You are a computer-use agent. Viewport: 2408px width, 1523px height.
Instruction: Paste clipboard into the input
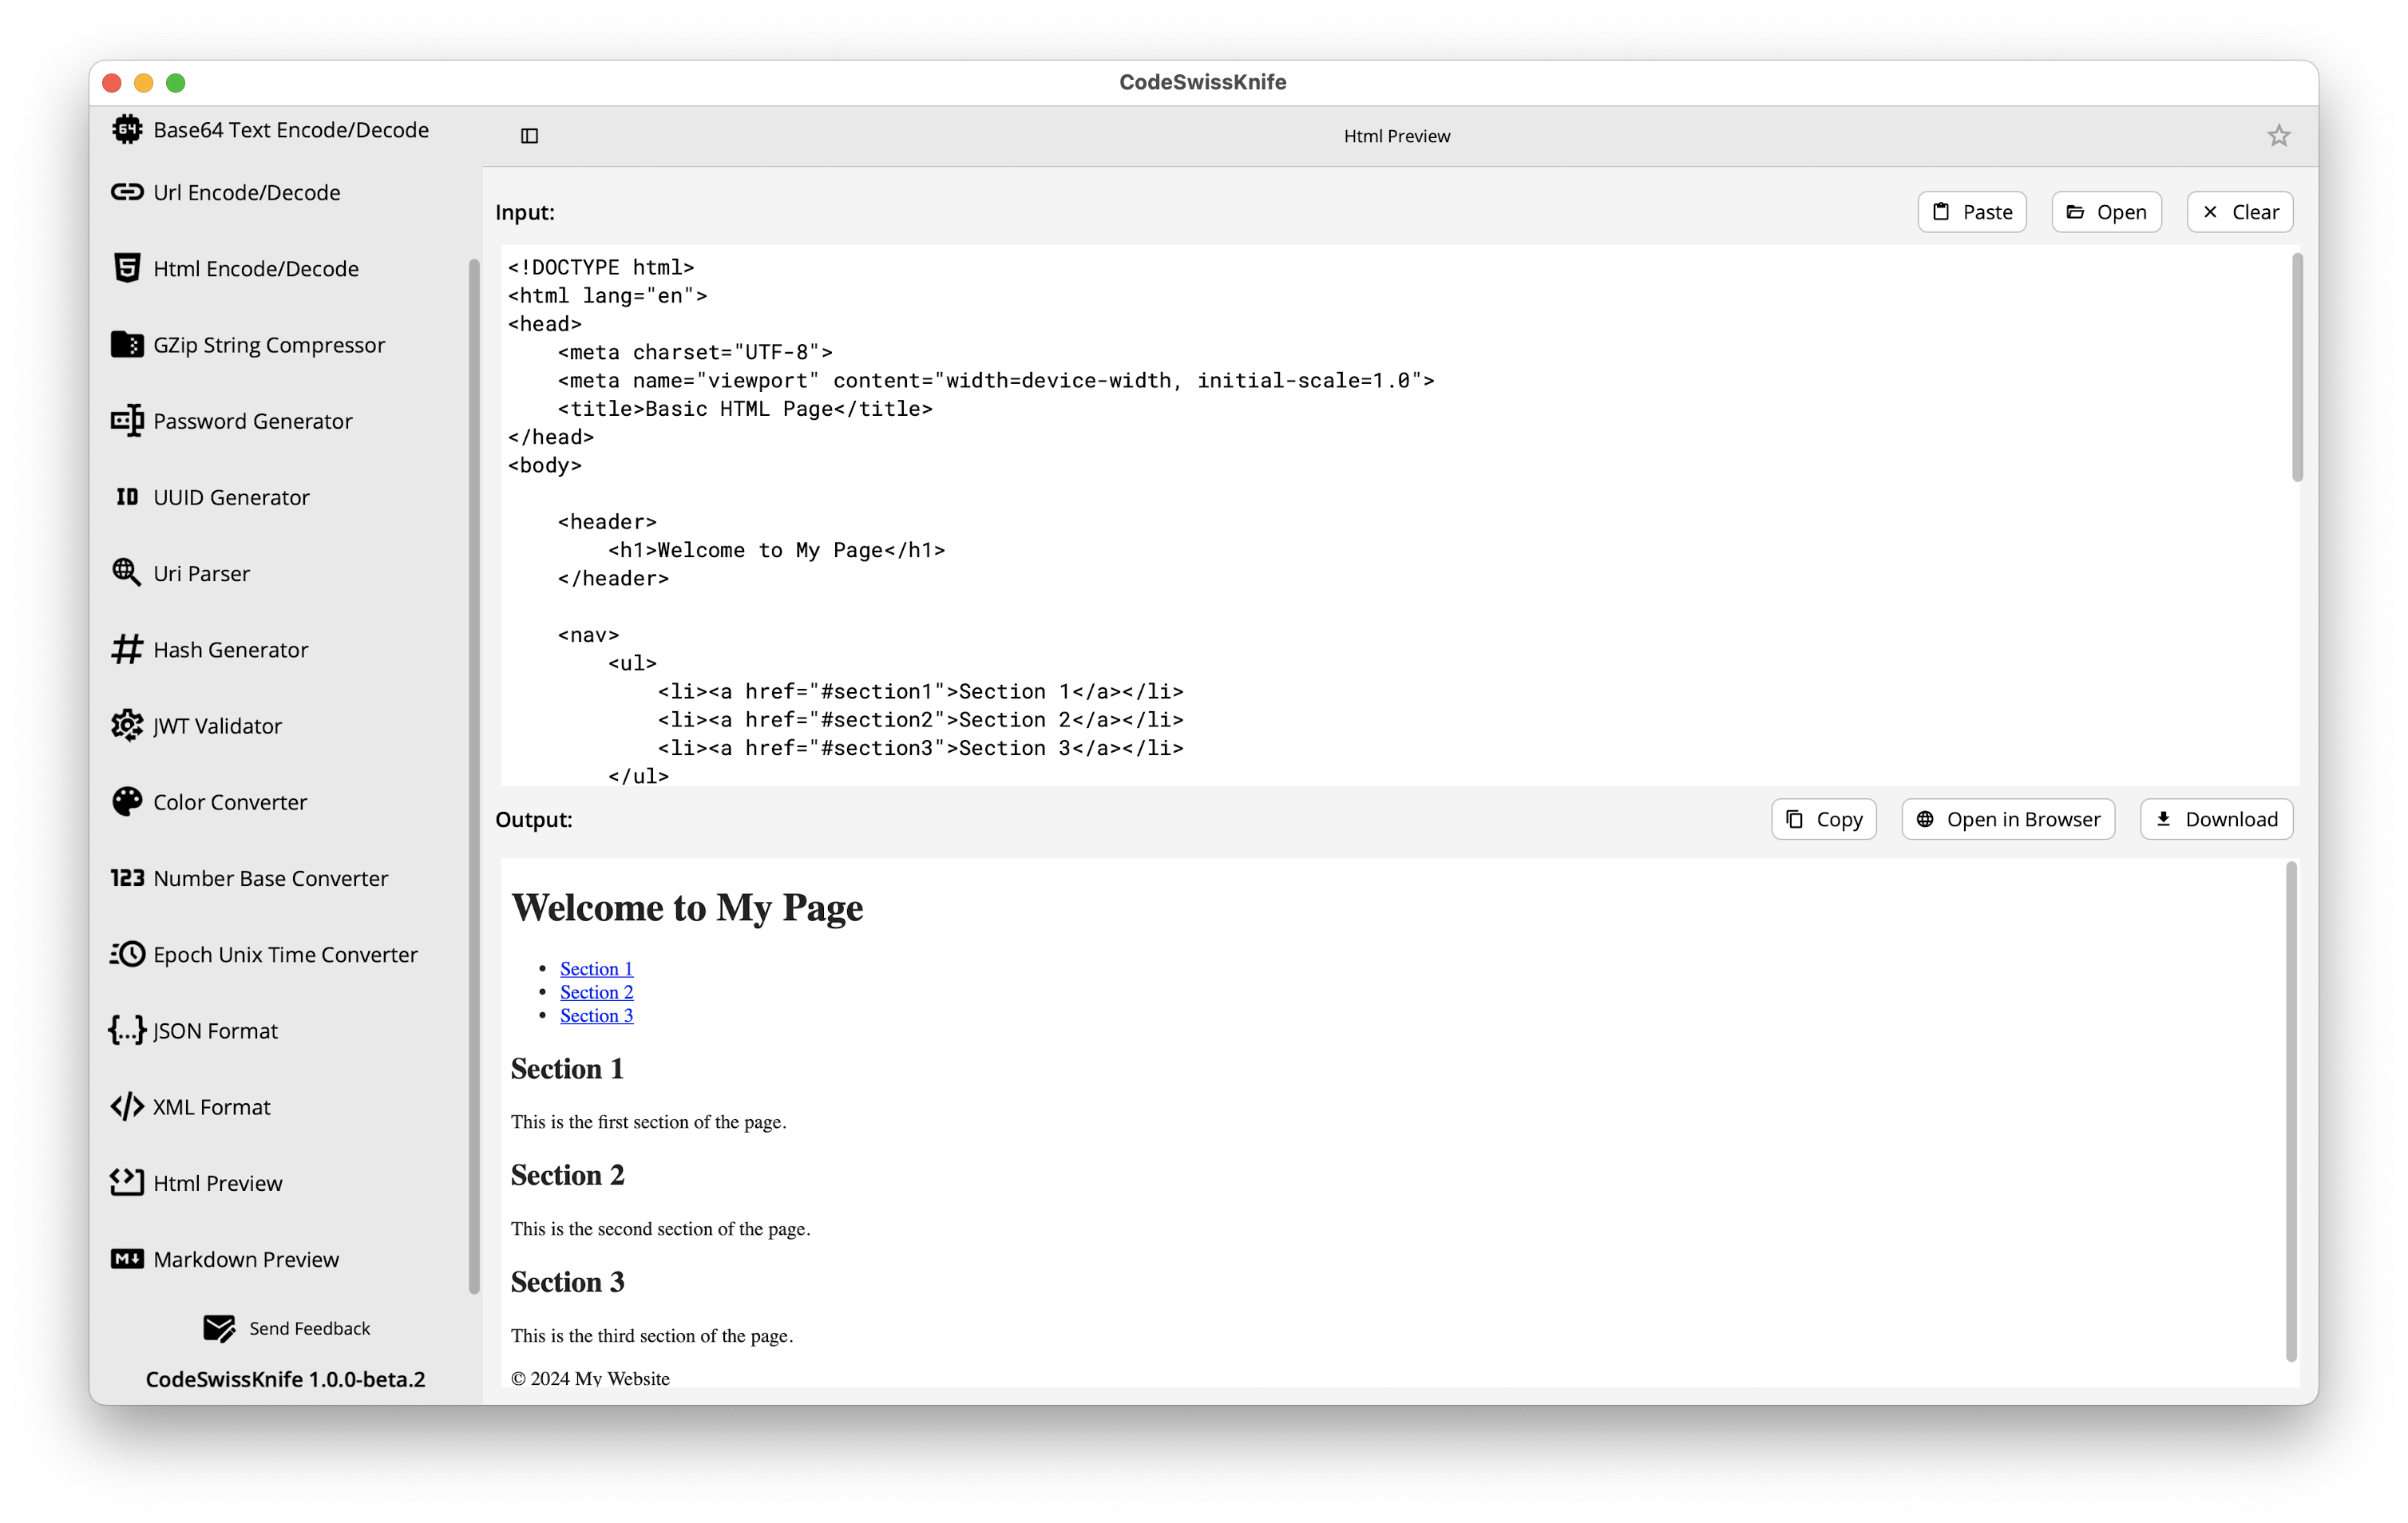[x=1972, y=212]
